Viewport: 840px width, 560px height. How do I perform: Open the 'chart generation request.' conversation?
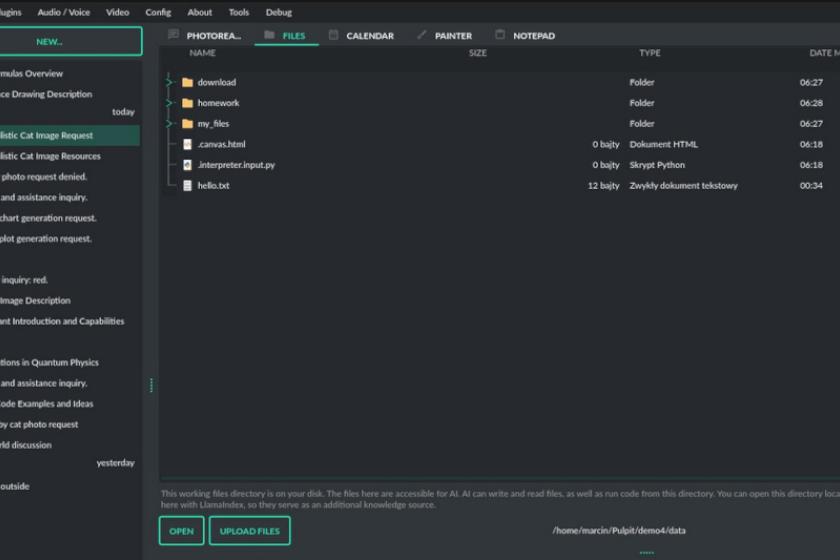pos(70,218)
